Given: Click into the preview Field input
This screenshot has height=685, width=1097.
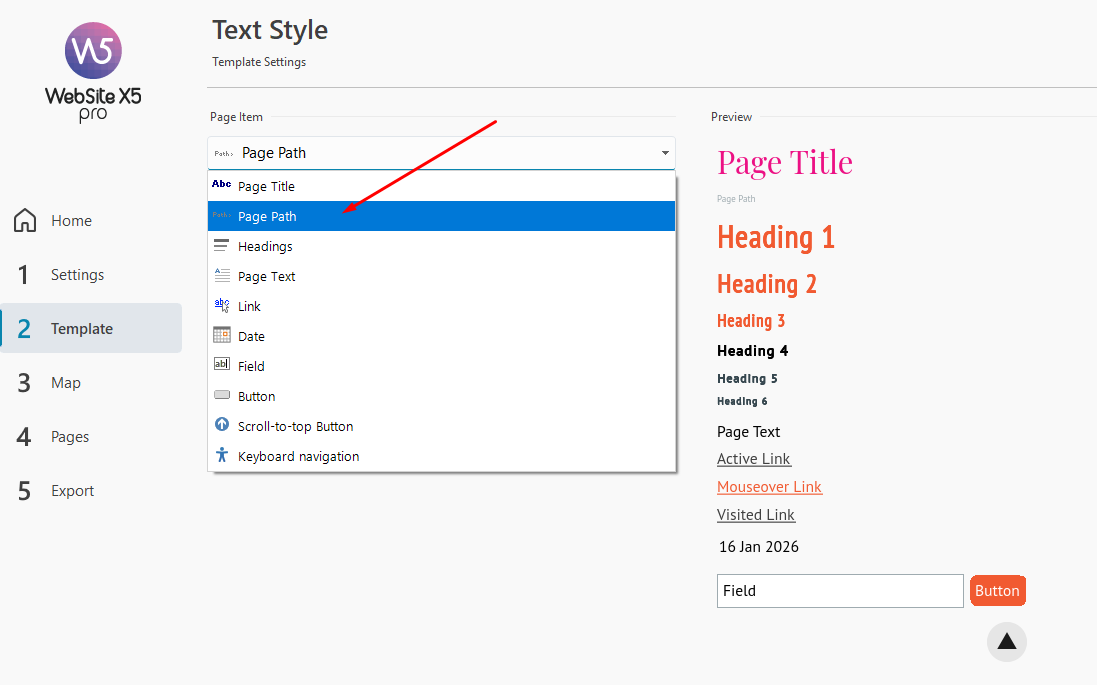Looking at the screenshot, I should tap(839, 591).
